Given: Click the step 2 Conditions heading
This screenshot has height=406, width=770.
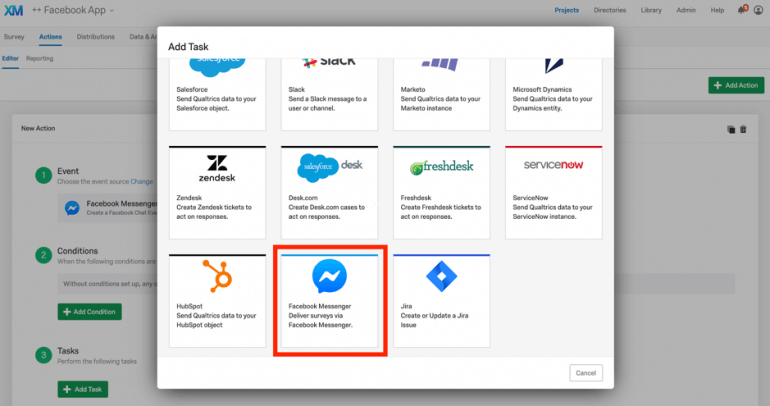Looking at the screenshot, I should click(77, 251).
